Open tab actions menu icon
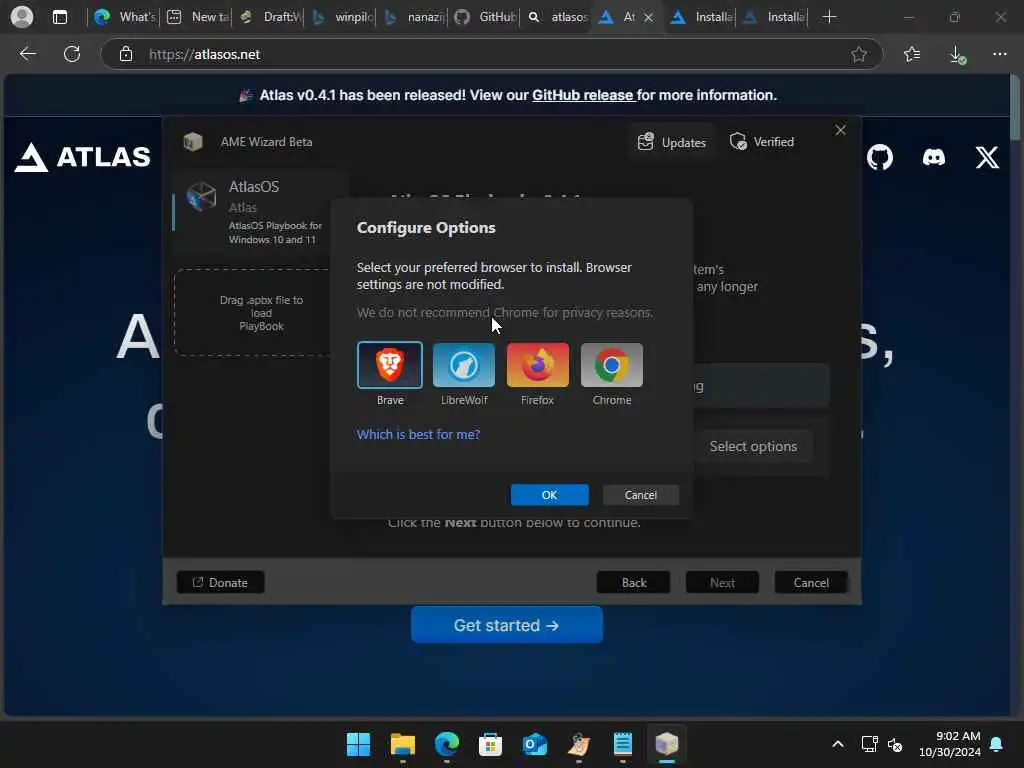The width and height of the screenshot is (1024, 768). coord(59,17)
